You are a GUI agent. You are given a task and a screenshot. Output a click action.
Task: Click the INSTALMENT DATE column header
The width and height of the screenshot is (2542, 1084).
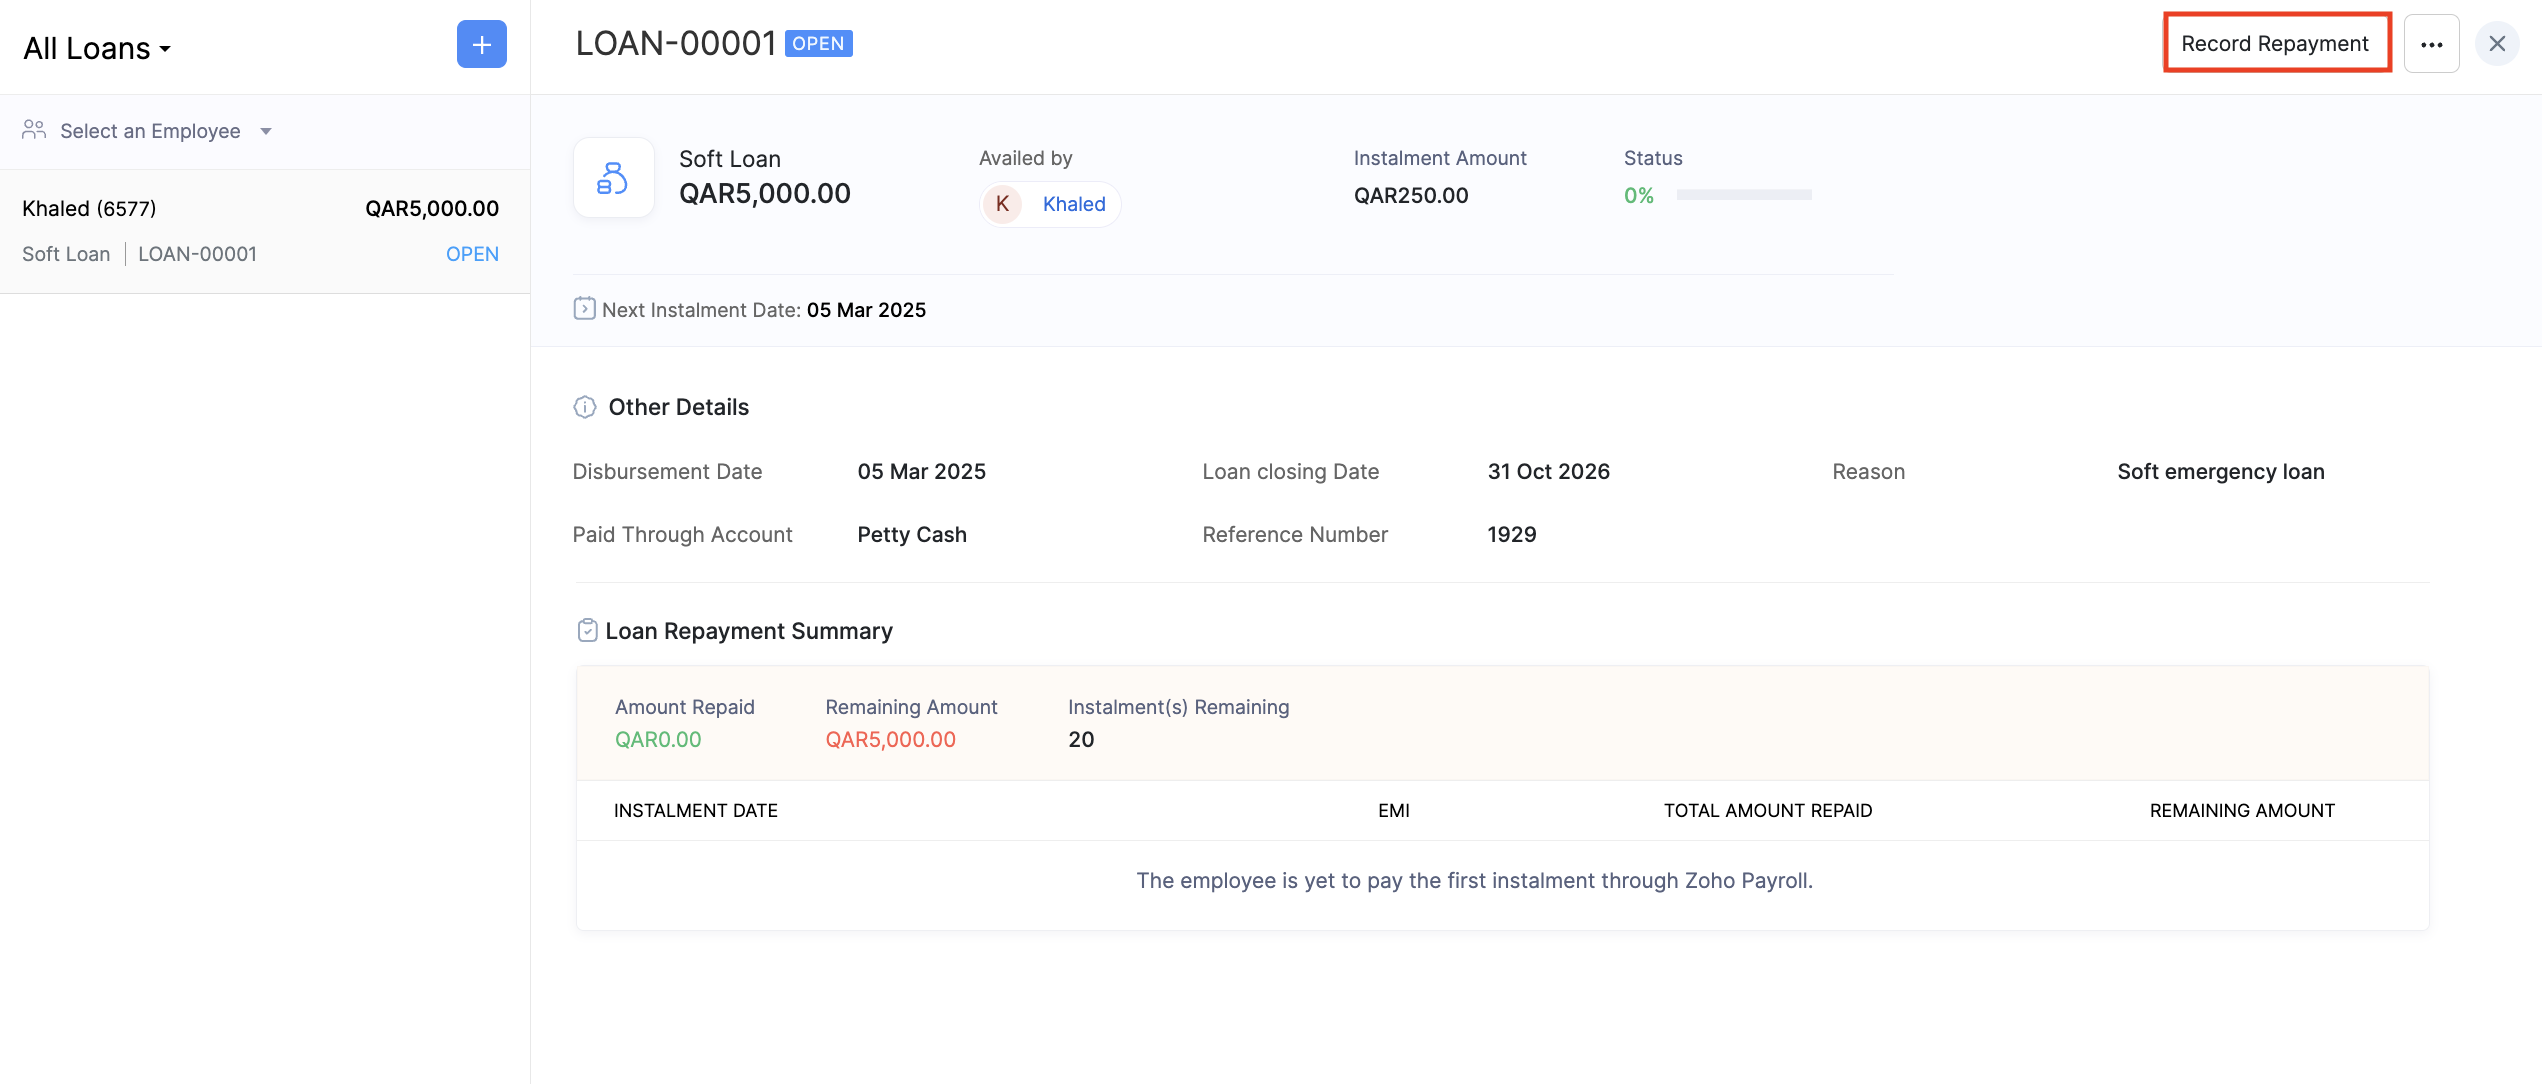[x=695, y=811]
